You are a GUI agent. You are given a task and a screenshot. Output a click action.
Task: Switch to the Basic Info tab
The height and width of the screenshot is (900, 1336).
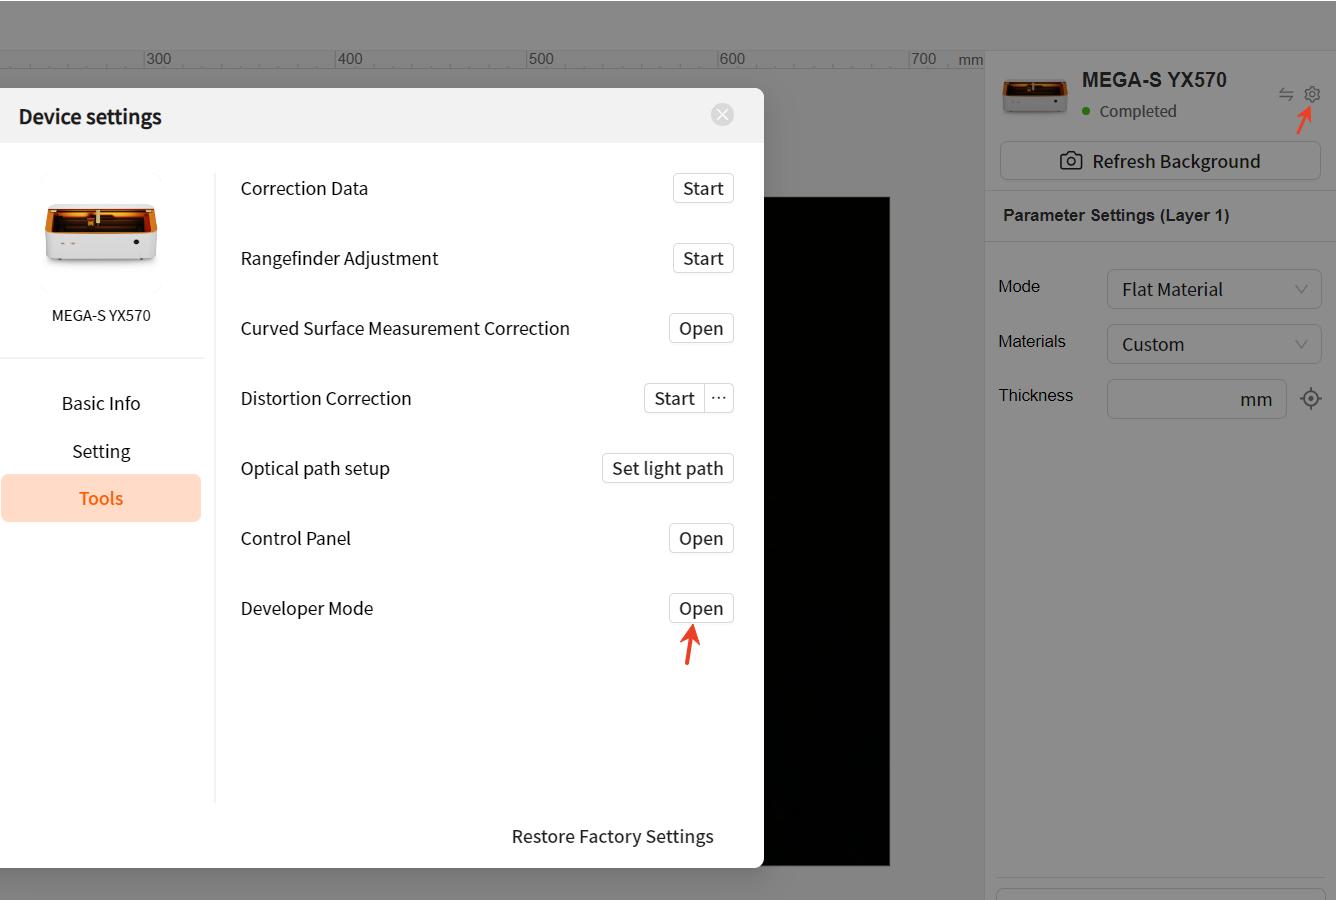coord(101,403)
